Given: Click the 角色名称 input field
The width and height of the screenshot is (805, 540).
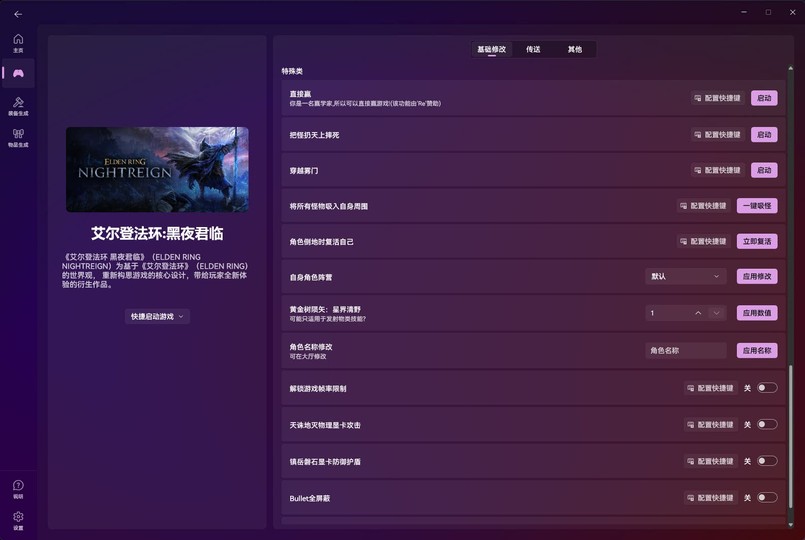Looking at the screenshot, I should (x=686, y=351).
